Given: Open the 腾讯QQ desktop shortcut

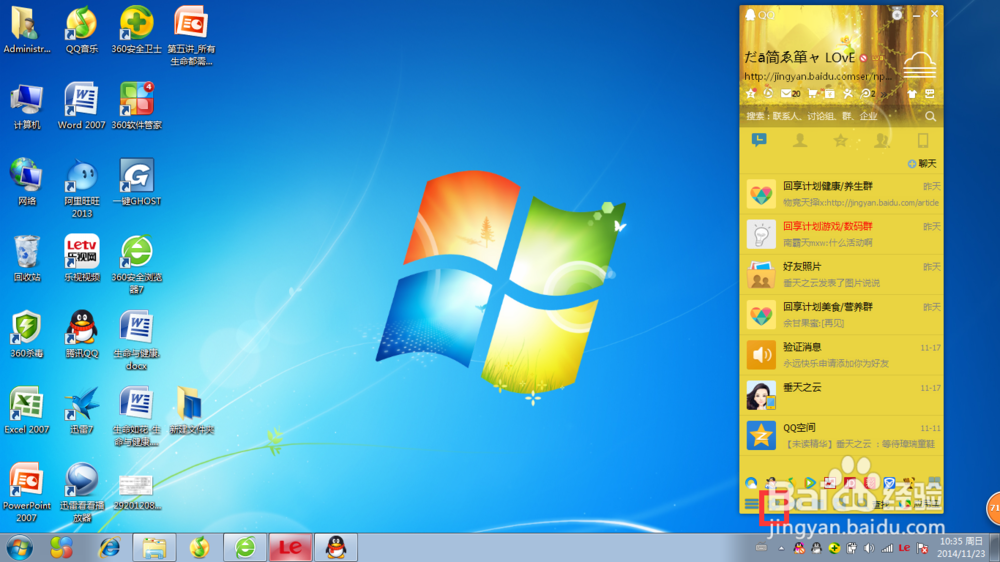Looking at the screenshot, I should coord(82,334).
